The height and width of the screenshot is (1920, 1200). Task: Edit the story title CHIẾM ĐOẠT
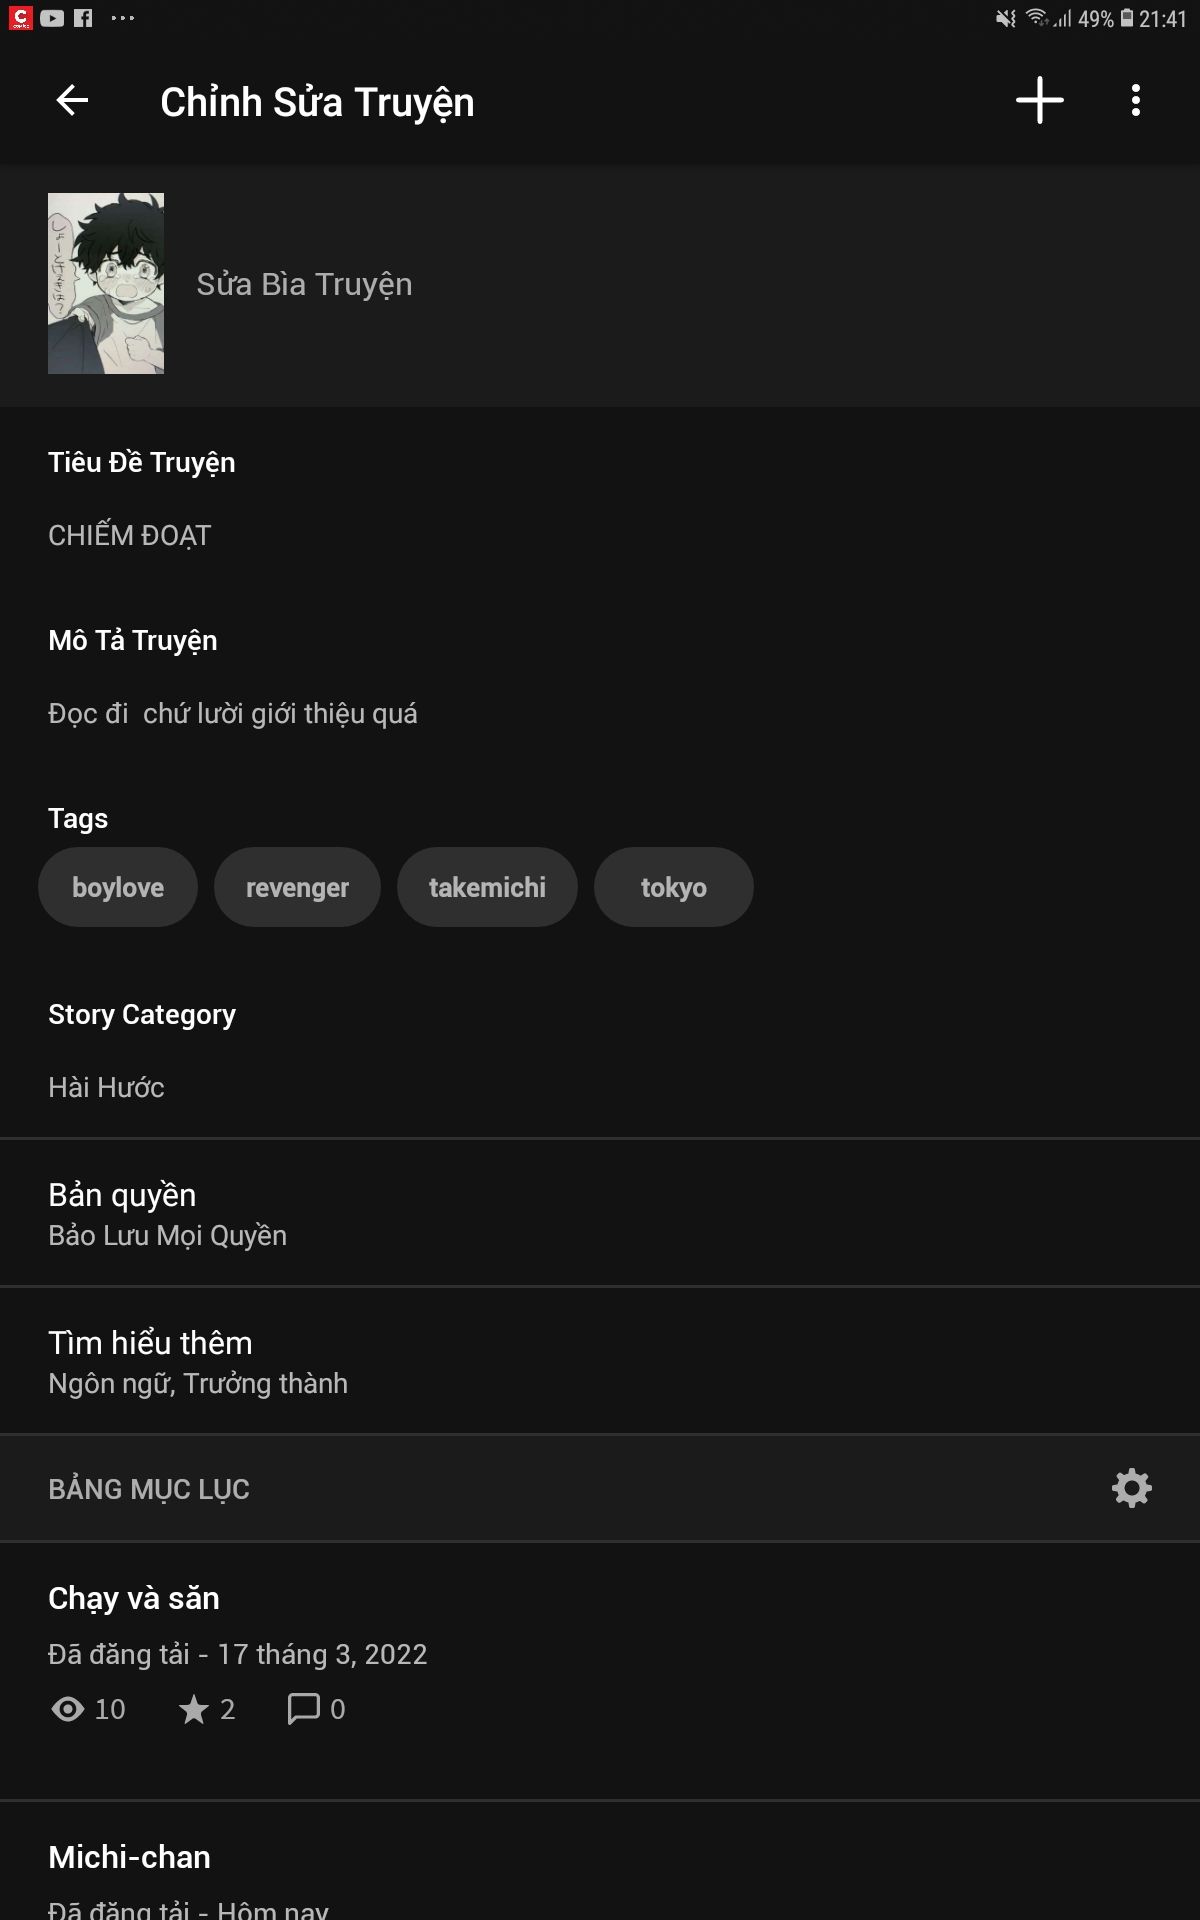click(600, 535)
